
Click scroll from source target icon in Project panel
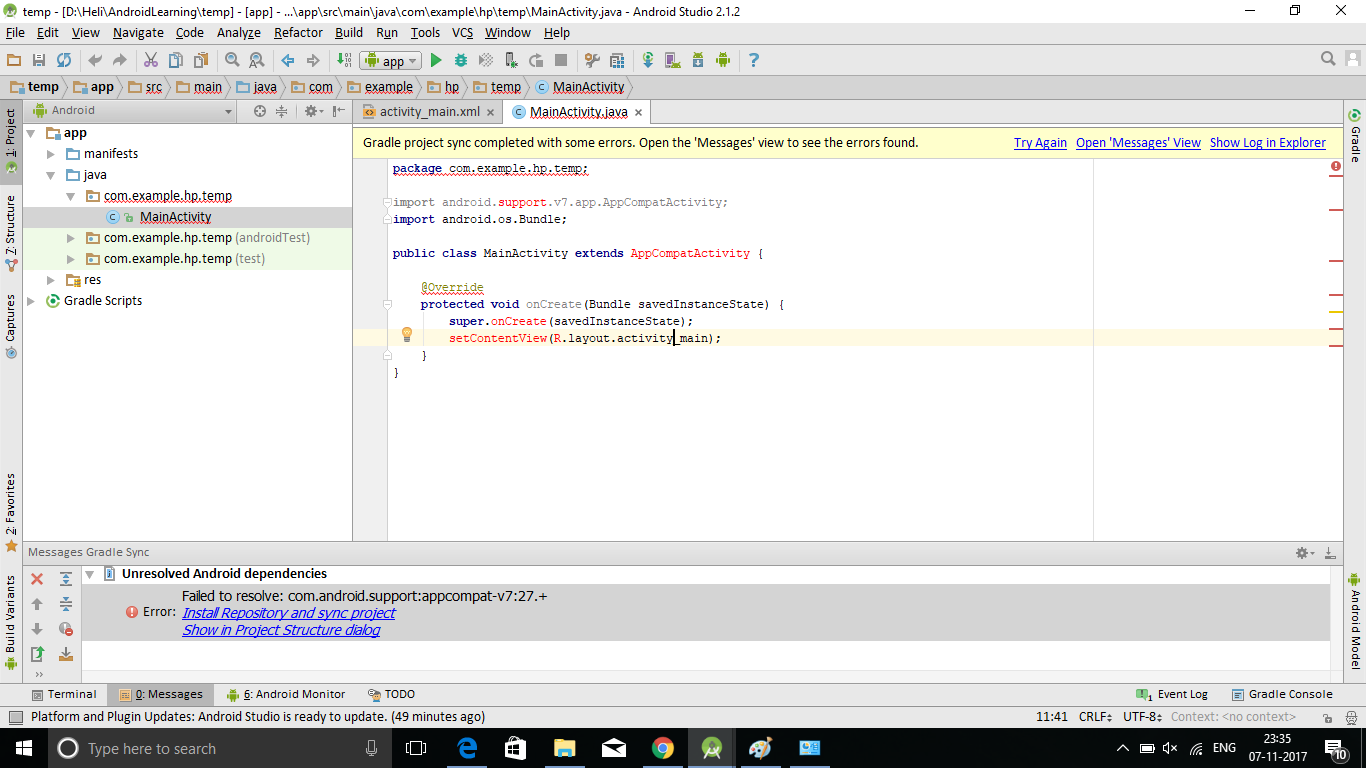(x=260, y=111)
